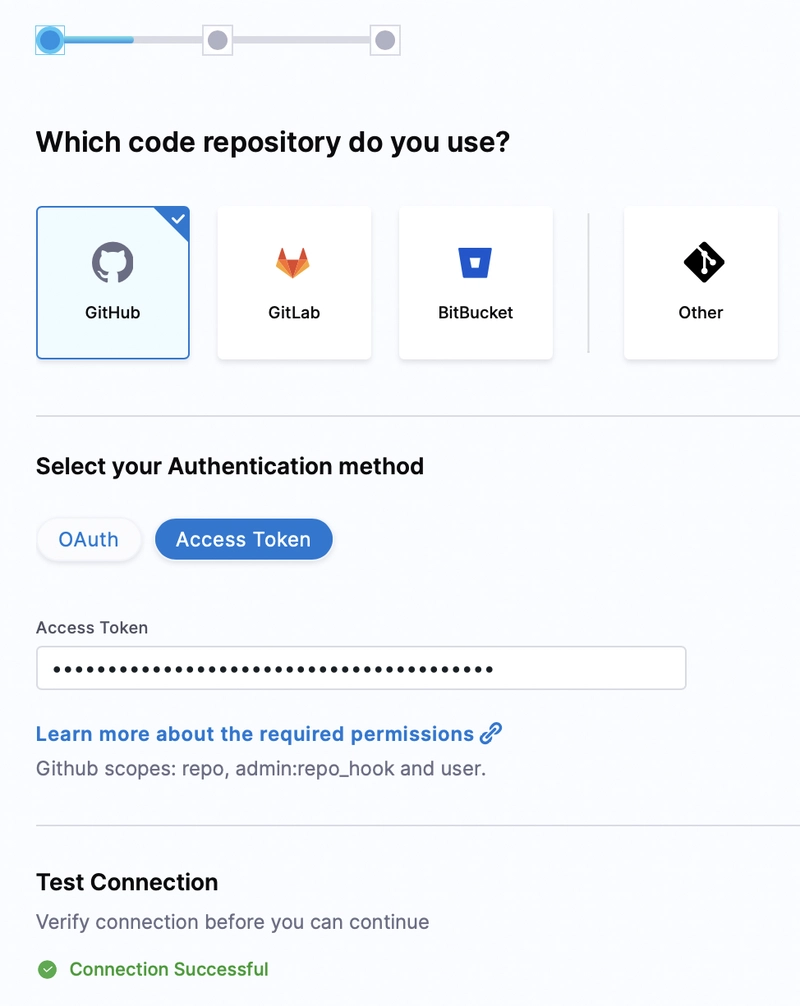The height and width of the screenshot is (1006, 800).
Task: Switch authentication method to OAuth
Action: [88, 540]
